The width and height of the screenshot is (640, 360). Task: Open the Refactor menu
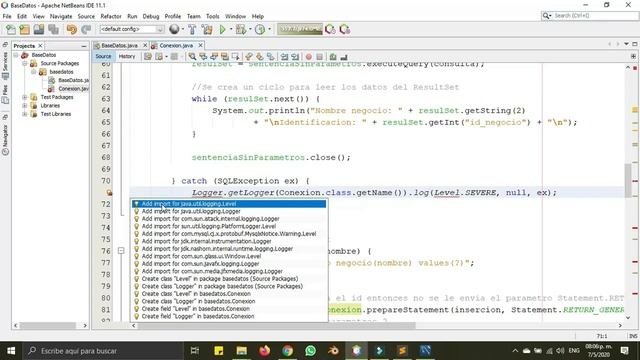111,16
